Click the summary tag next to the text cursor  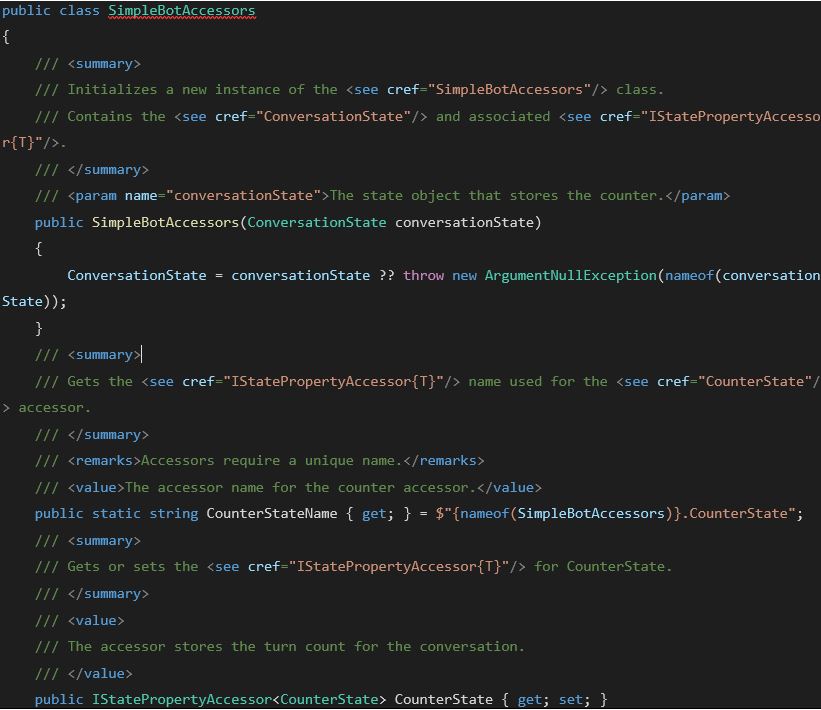pyautogui.click(x=104, y=355)
